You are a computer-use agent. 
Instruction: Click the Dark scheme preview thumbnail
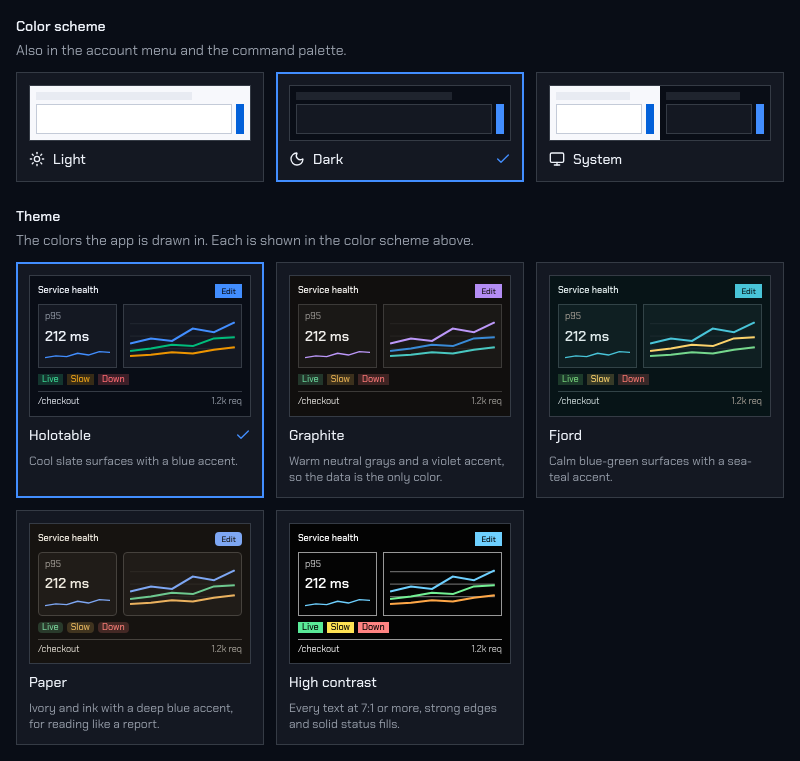click(x=400, y=113)
